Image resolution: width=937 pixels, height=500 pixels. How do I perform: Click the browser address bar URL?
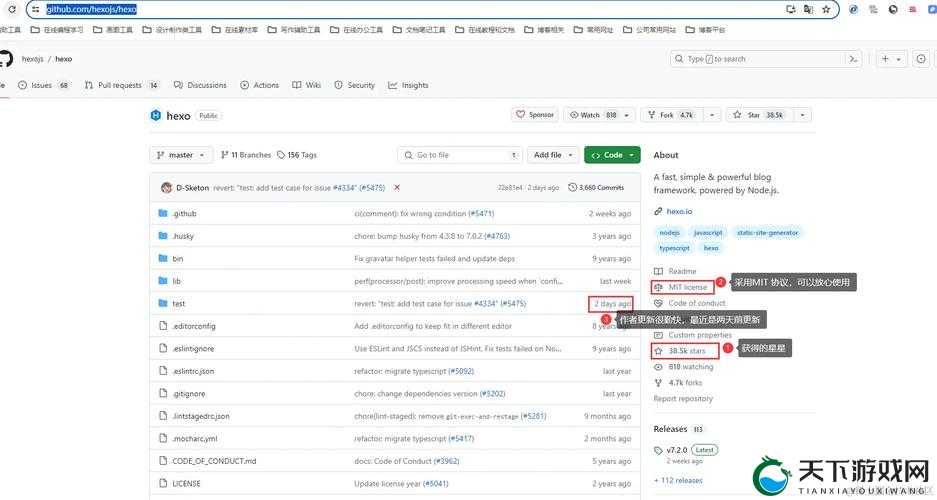coord(91,9)
